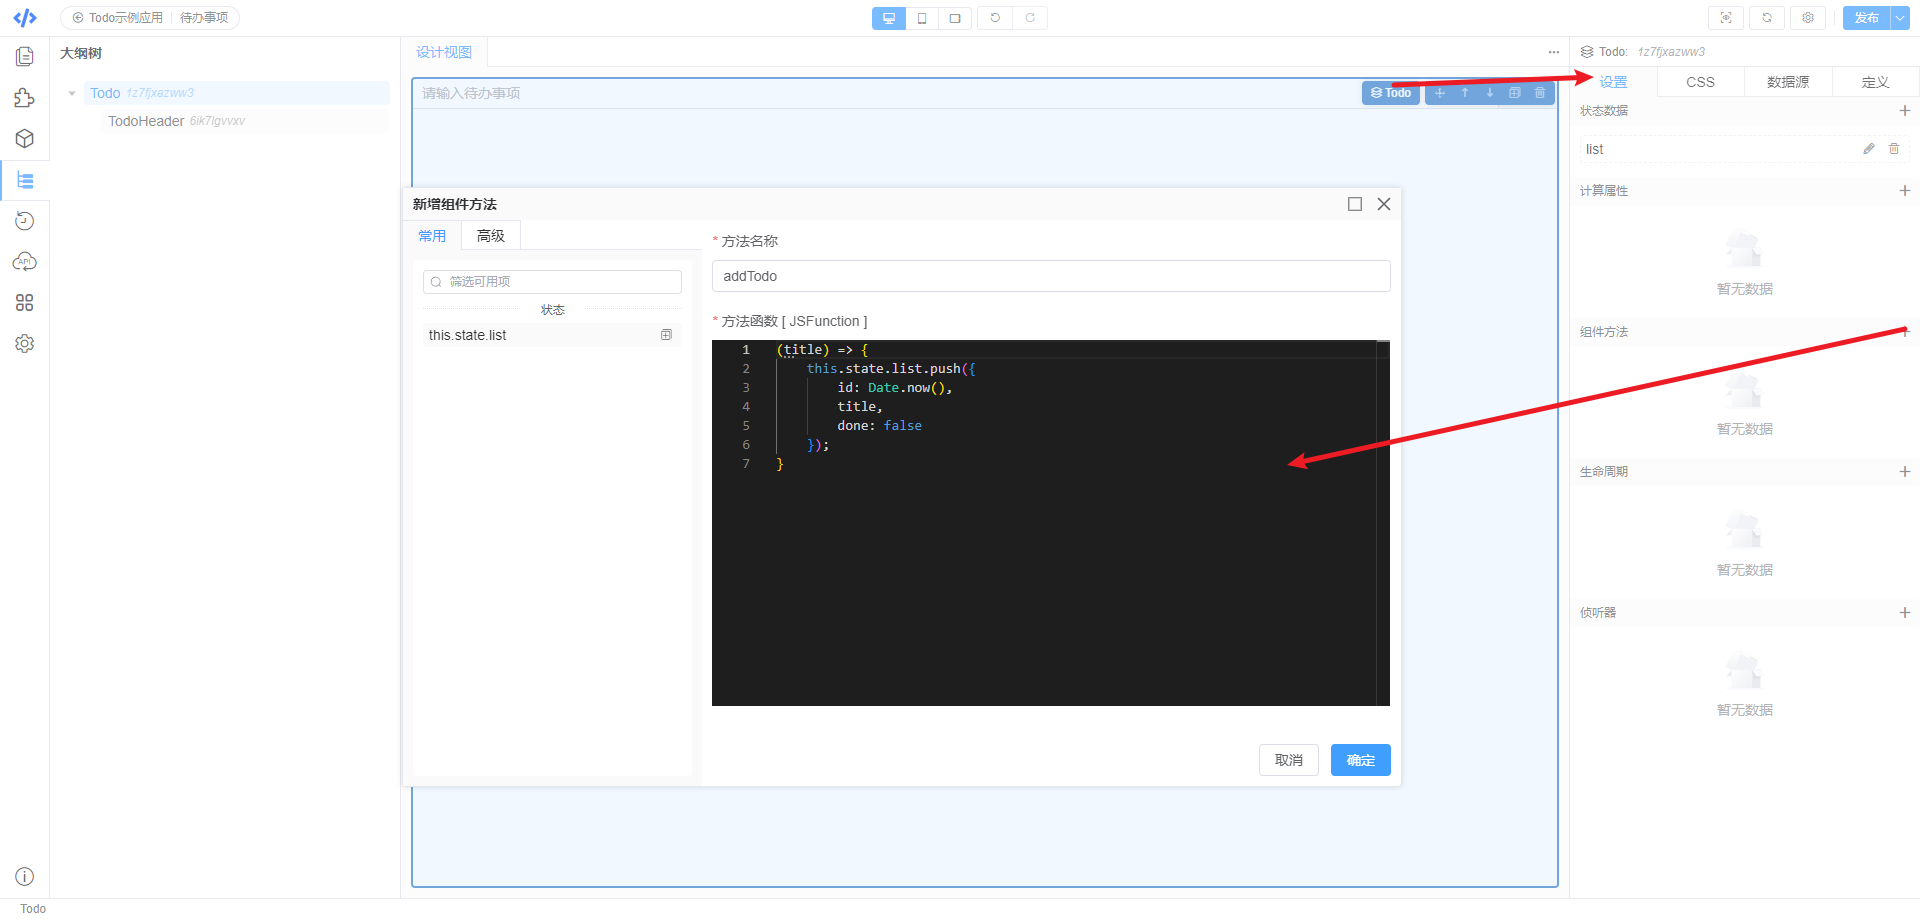
Task: Click the insert icon beside this.state.list
Action: click(x=666, y=335)
